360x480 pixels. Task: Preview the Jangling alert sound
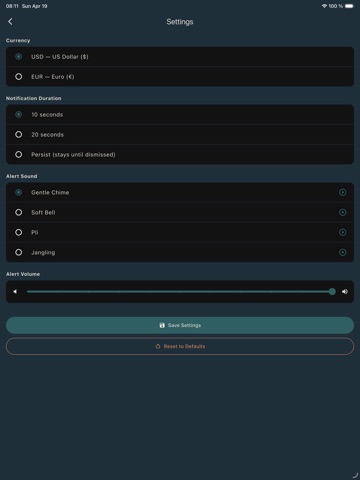tap(342, 252)
